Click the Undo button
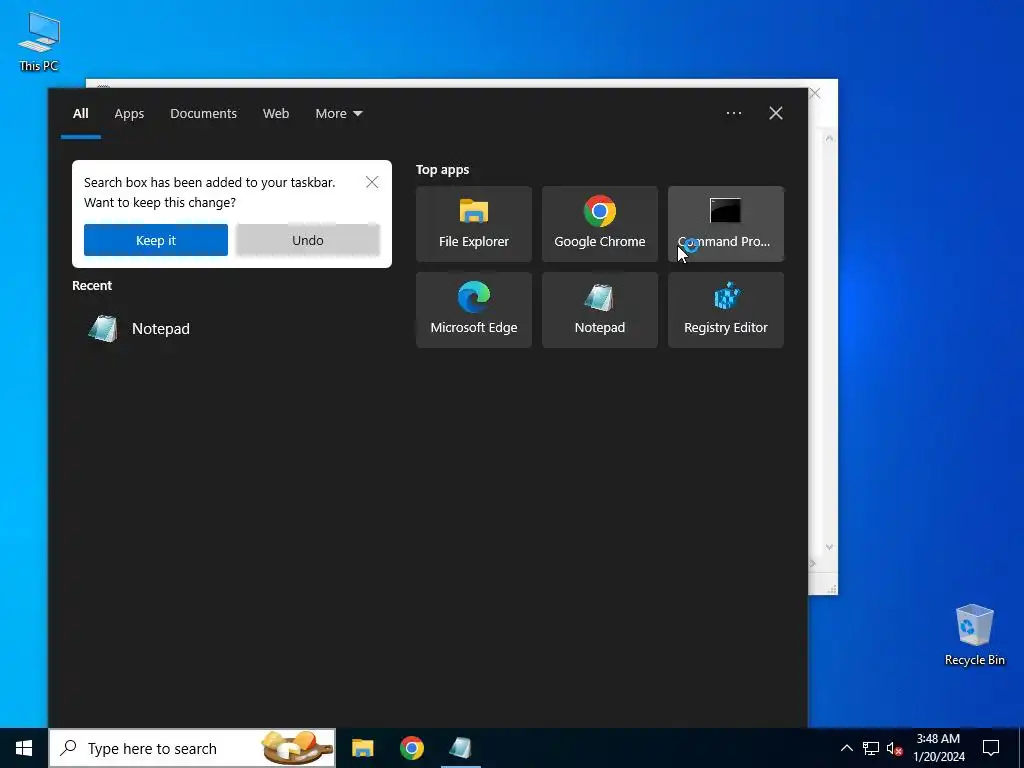This screenshot has width=1024, height=768. 308,240
